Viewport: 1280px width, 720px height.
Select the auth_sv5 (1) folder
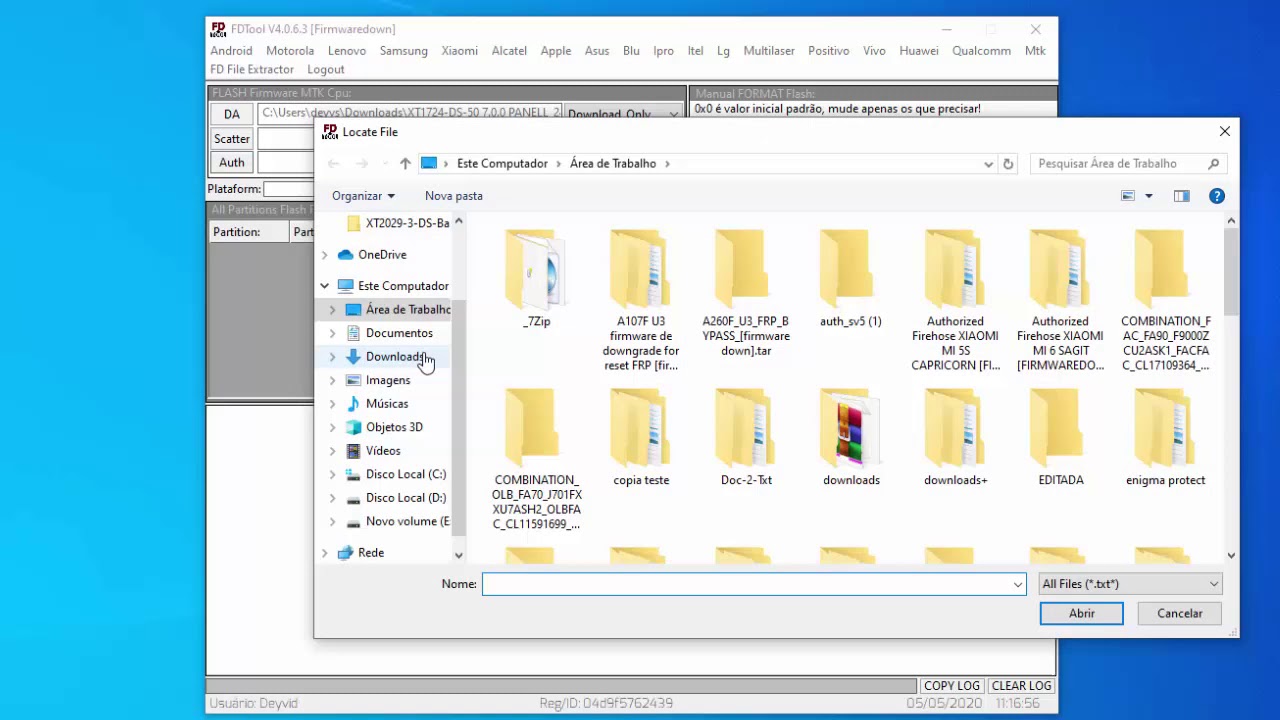click(x=850, y=279)
